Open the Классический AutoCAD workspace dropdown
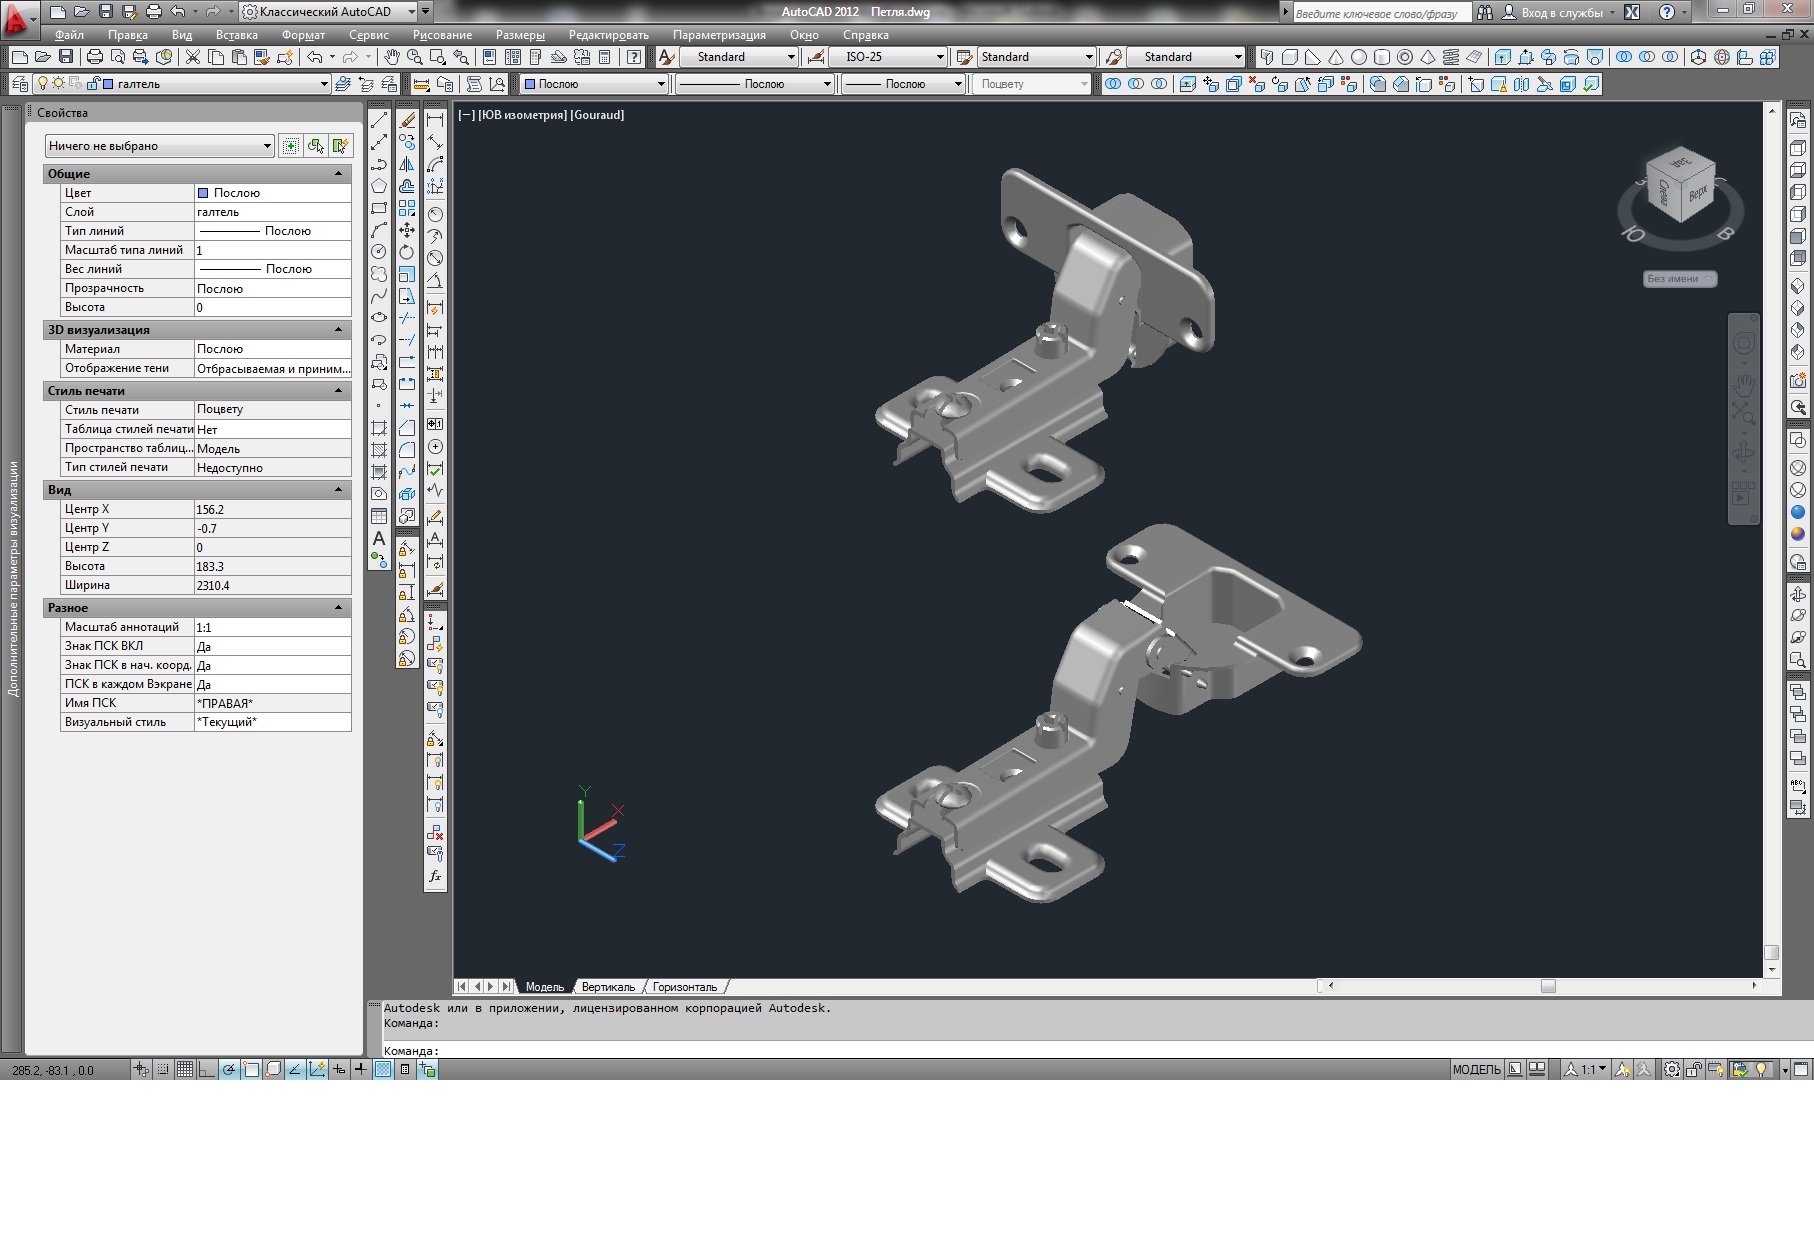Image resolution: width=1814 pixels, height=1246 pixels. click(329, 12)
